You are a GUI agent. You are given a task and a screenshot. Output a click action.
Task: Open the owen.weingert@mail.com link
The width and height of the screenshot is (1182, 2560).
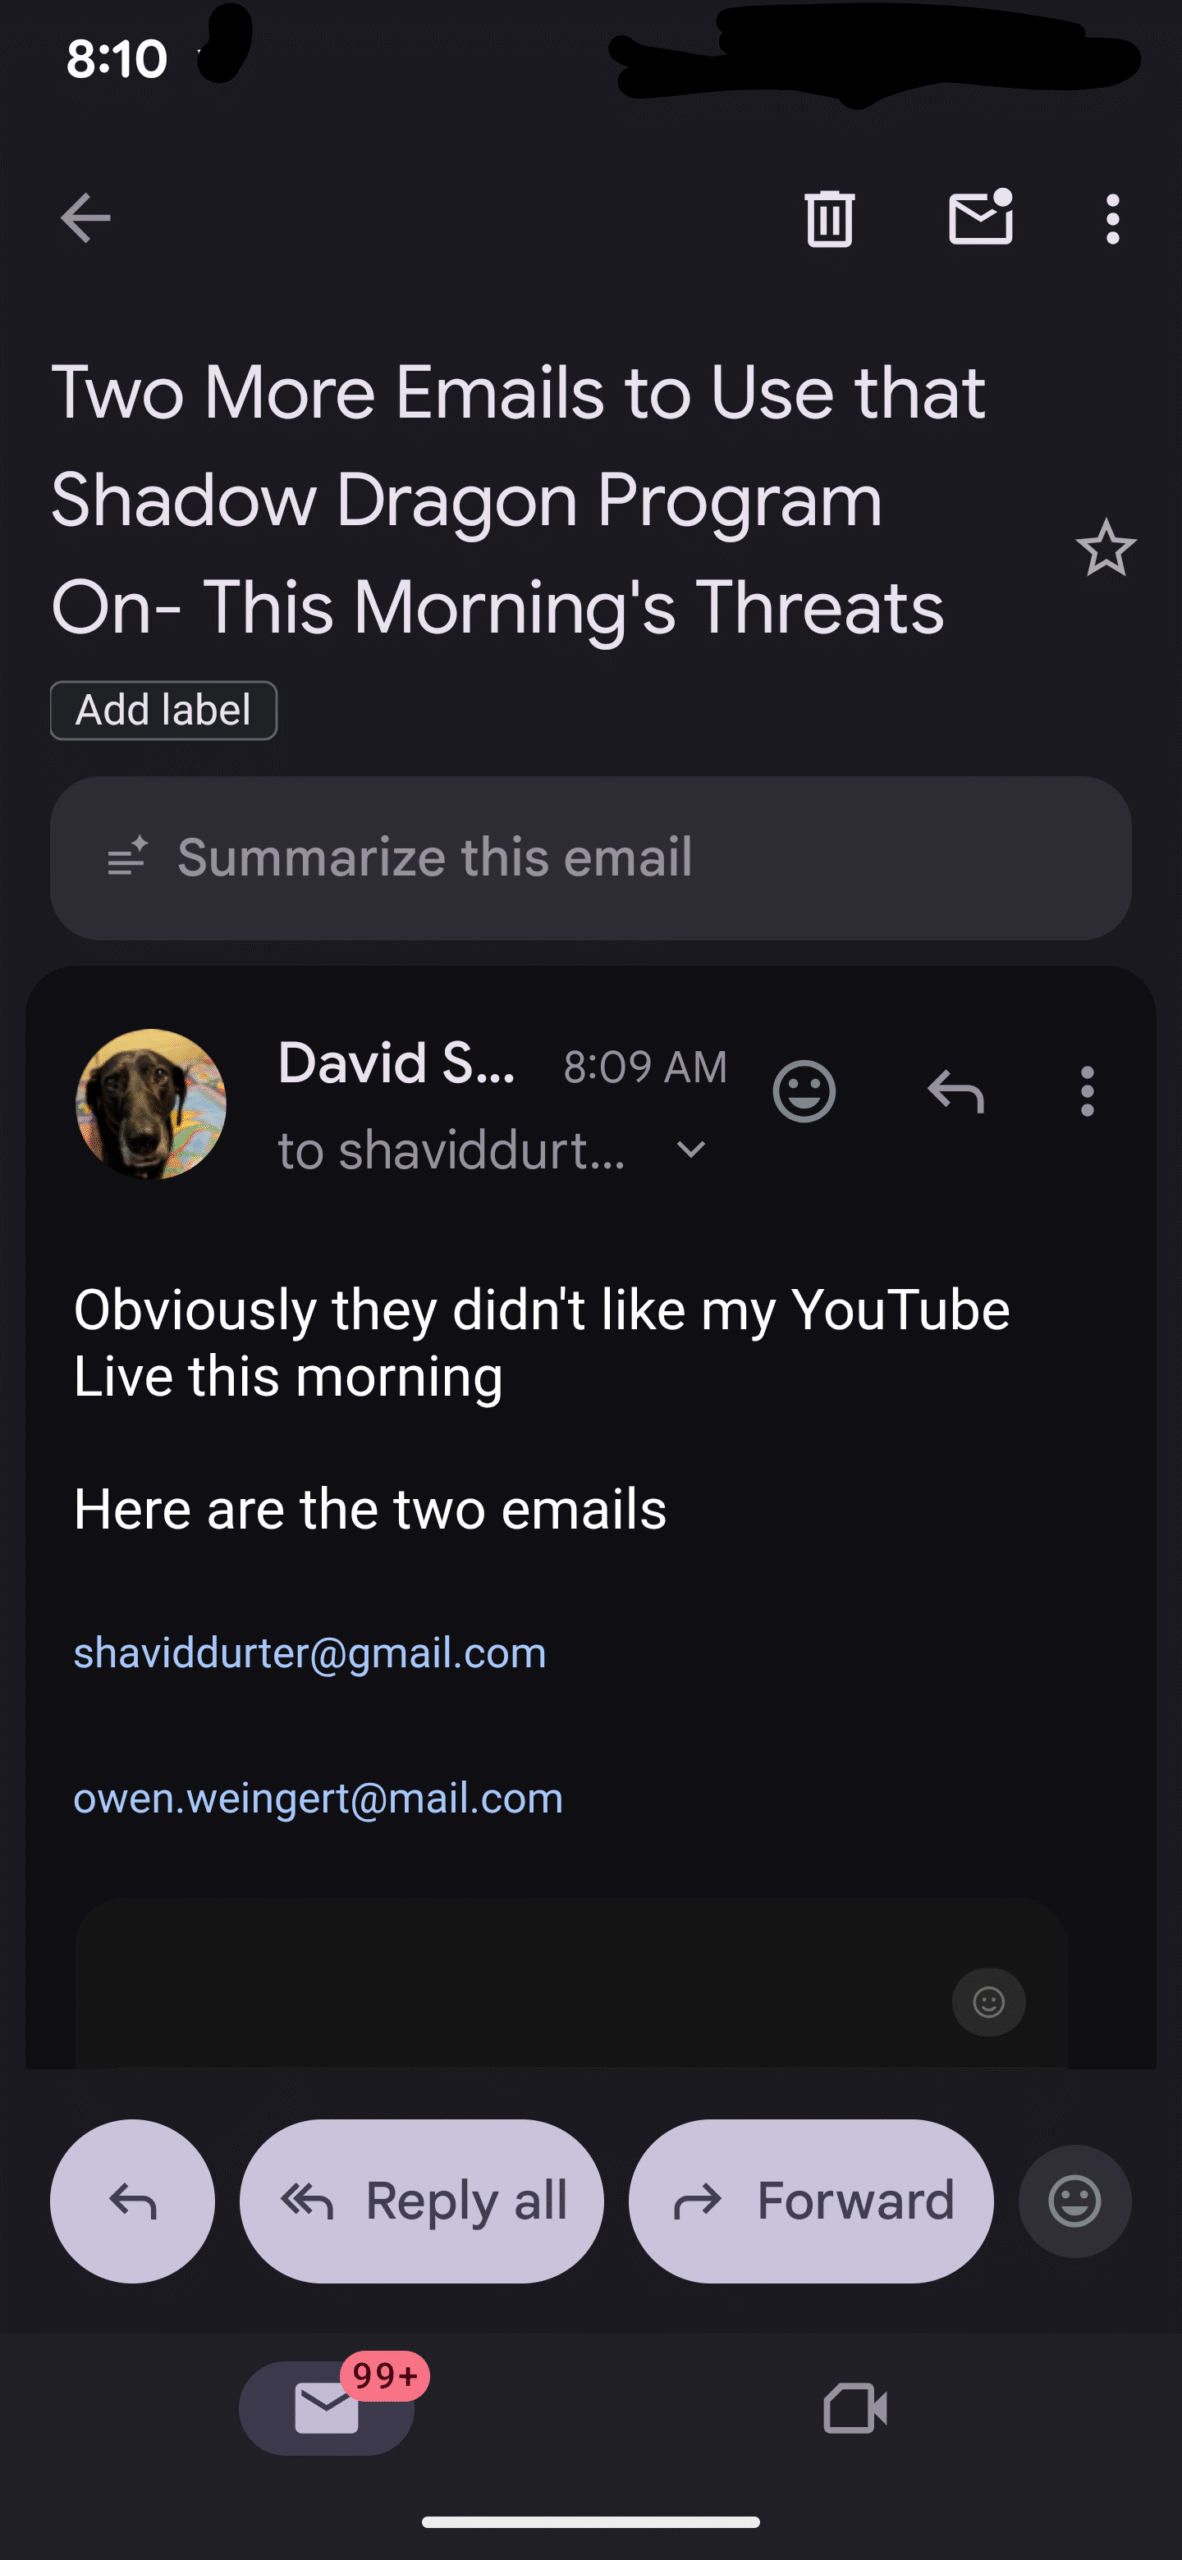[318, 1798]
